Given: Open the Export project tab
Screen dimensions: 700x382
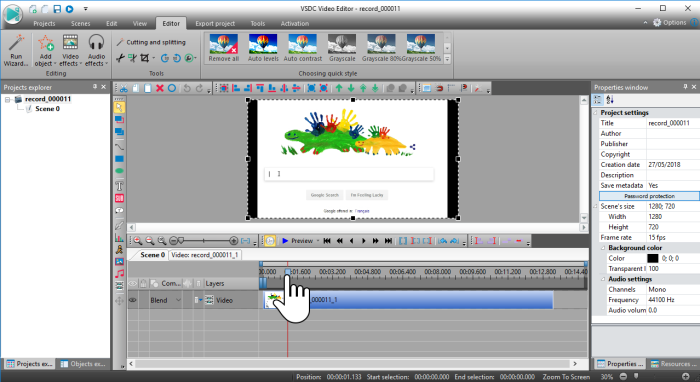Looking at the screenshot, I should (215, 24).
